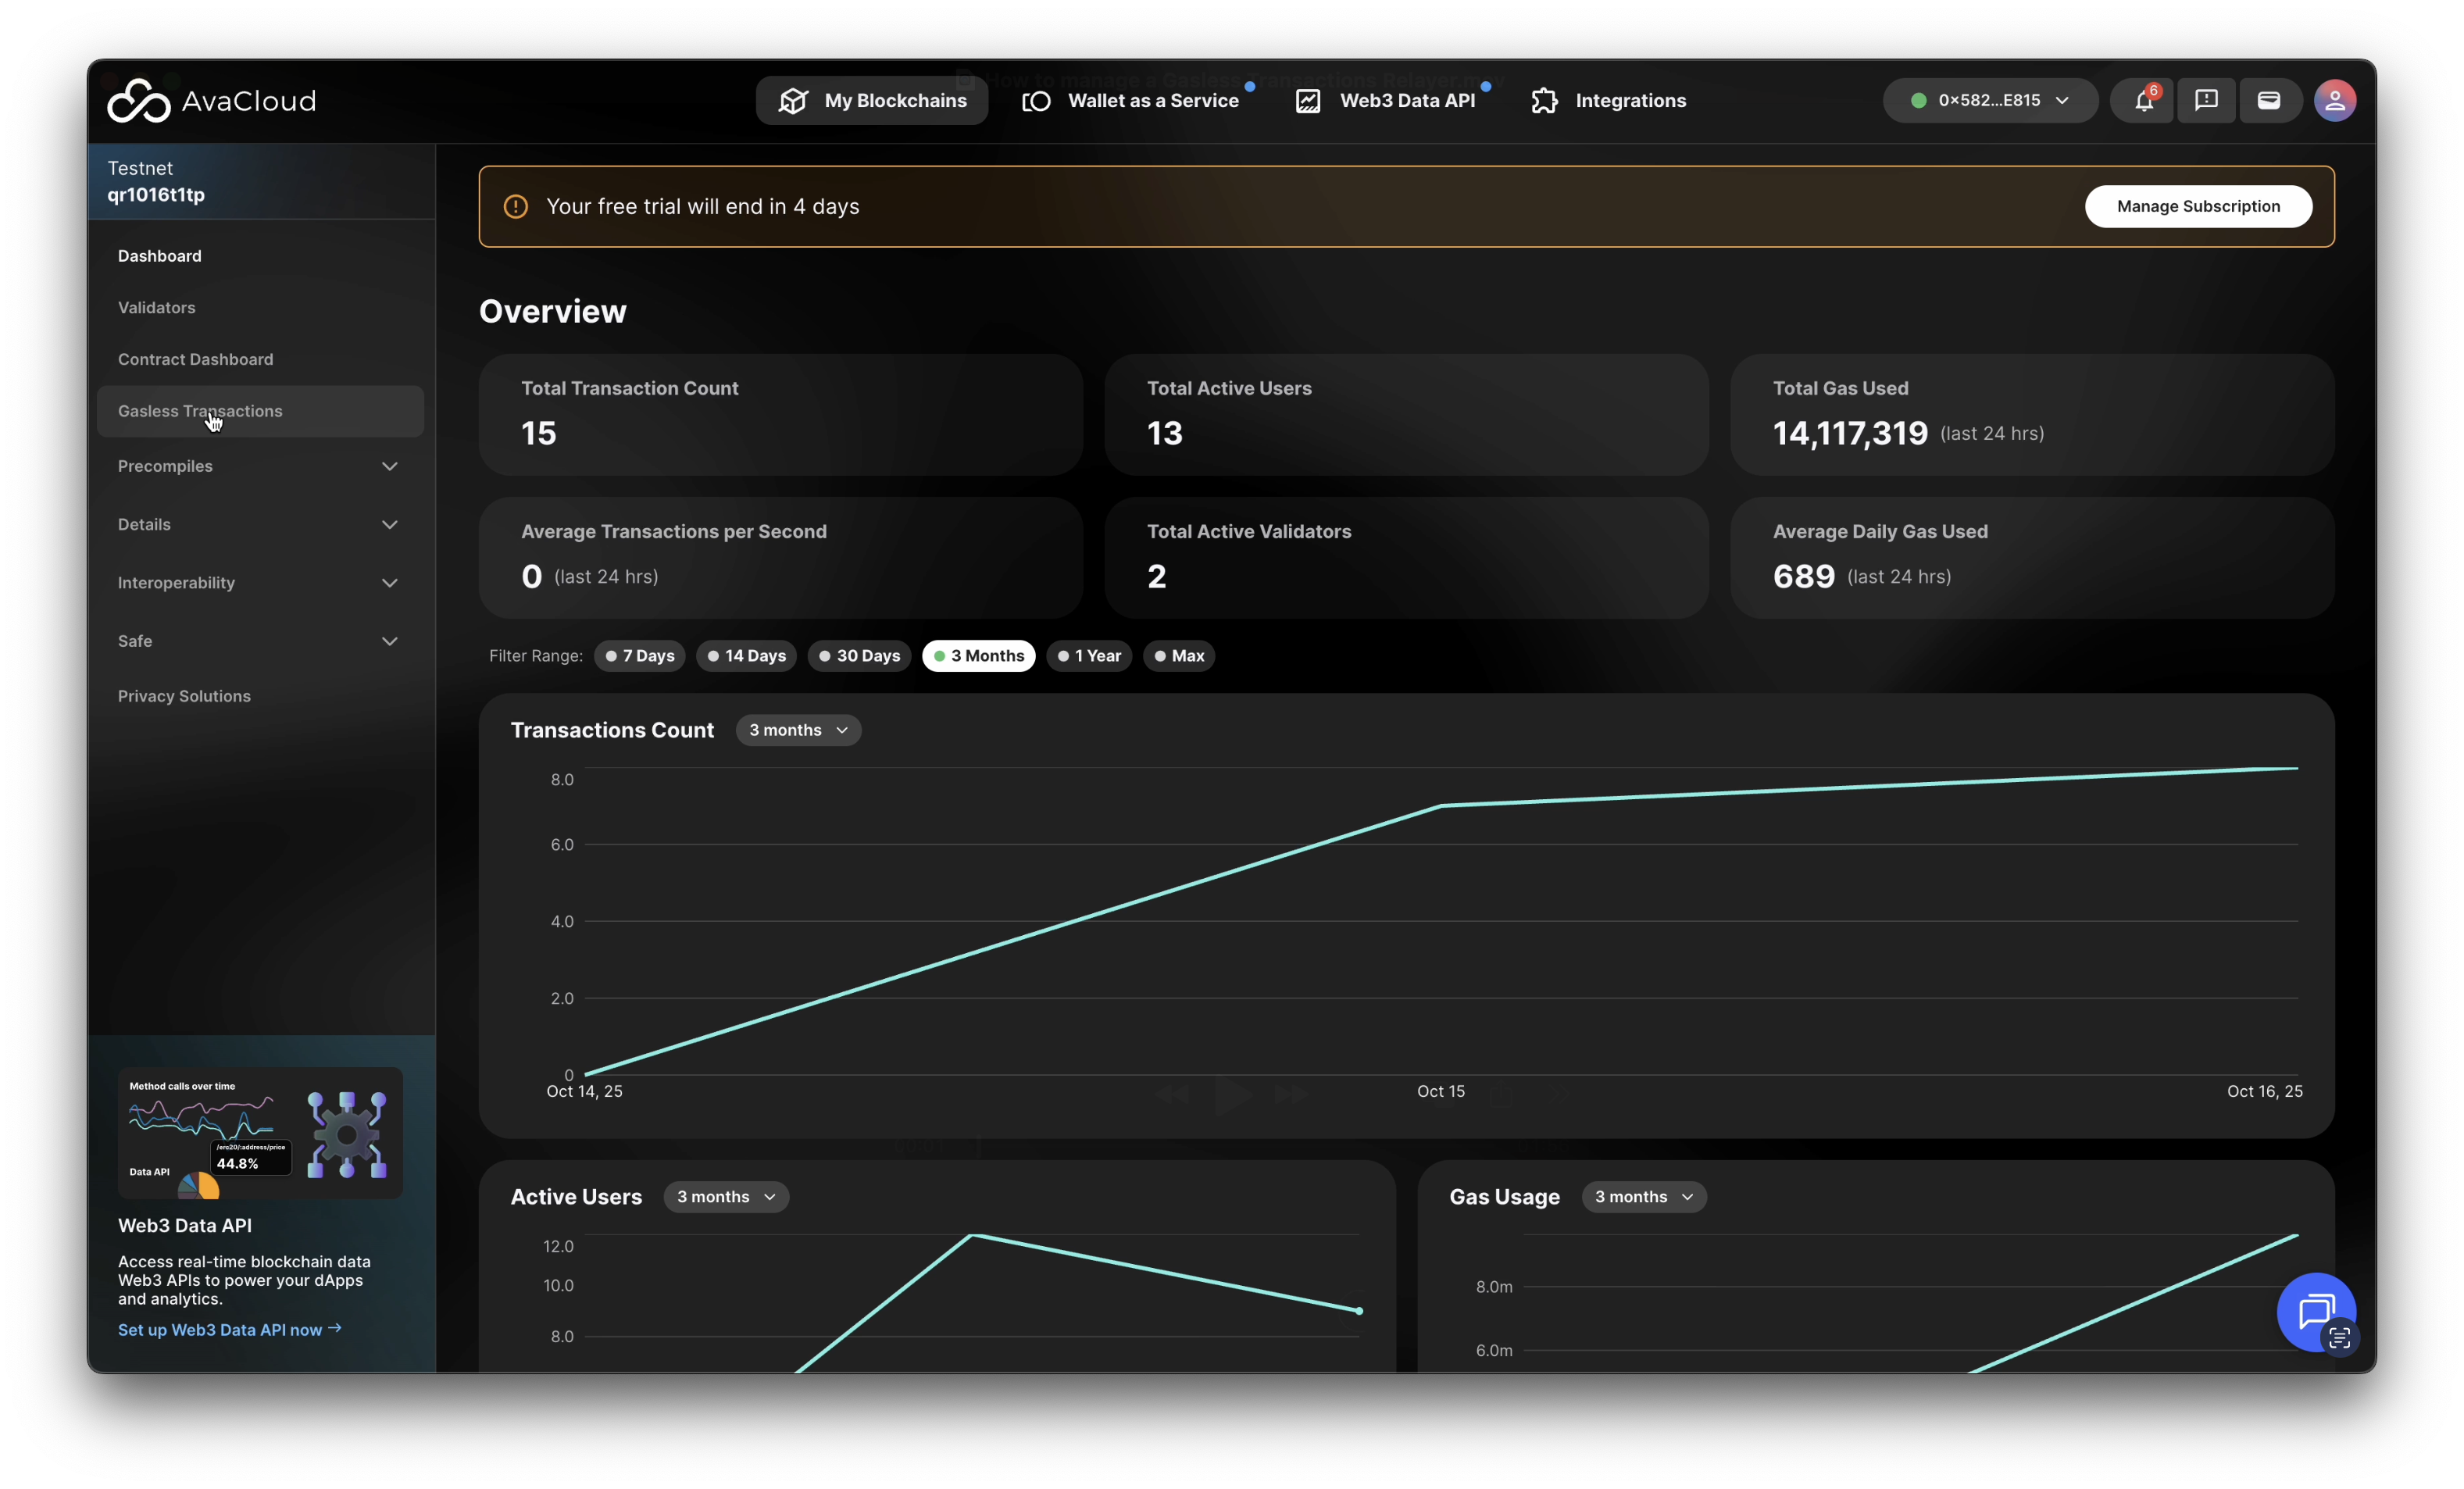Select the 1 Year filter range
2464x1489 pixels.
[x=1088, y=656]
